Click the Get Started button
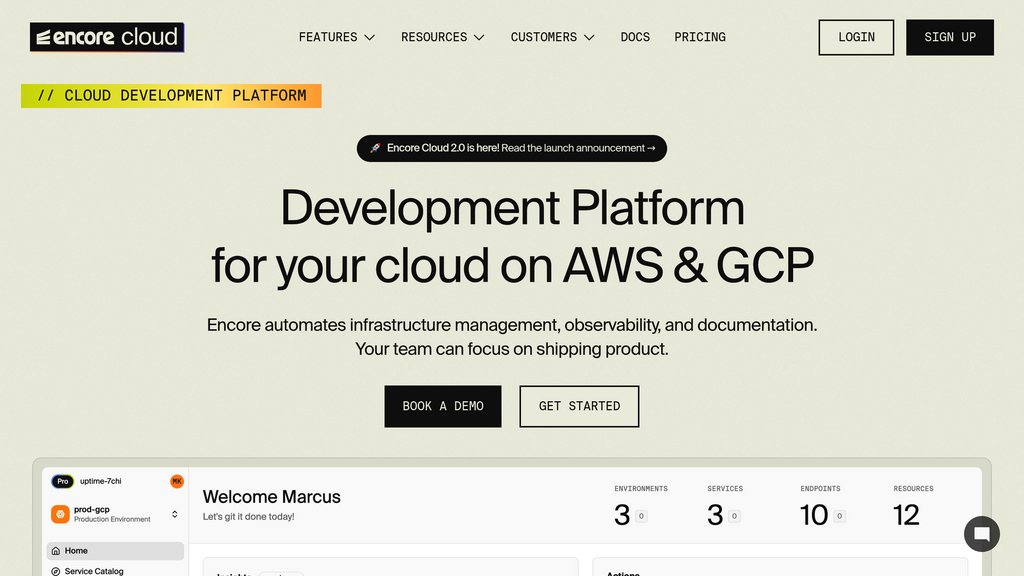 point(579,406)
